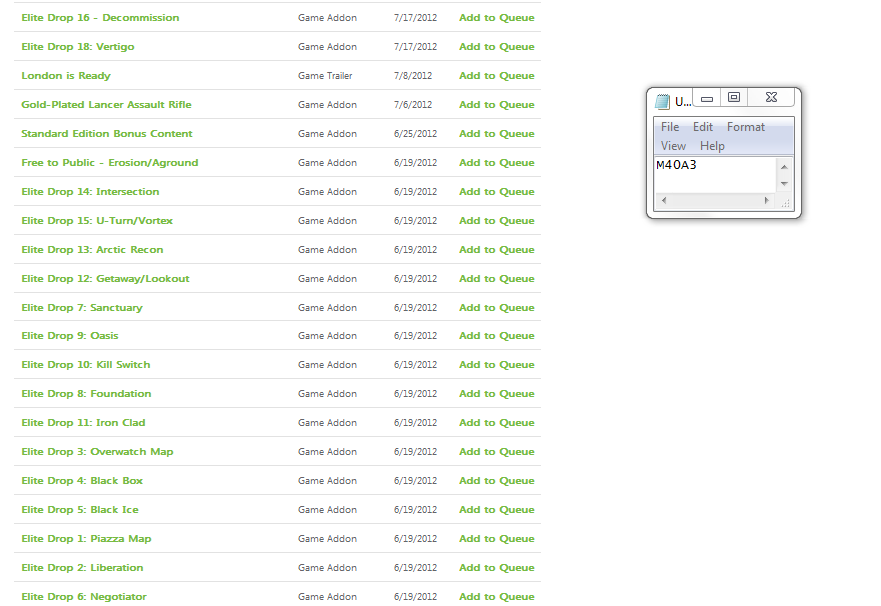Add Standard Edition Bonus Content to queue

point(497,134)
